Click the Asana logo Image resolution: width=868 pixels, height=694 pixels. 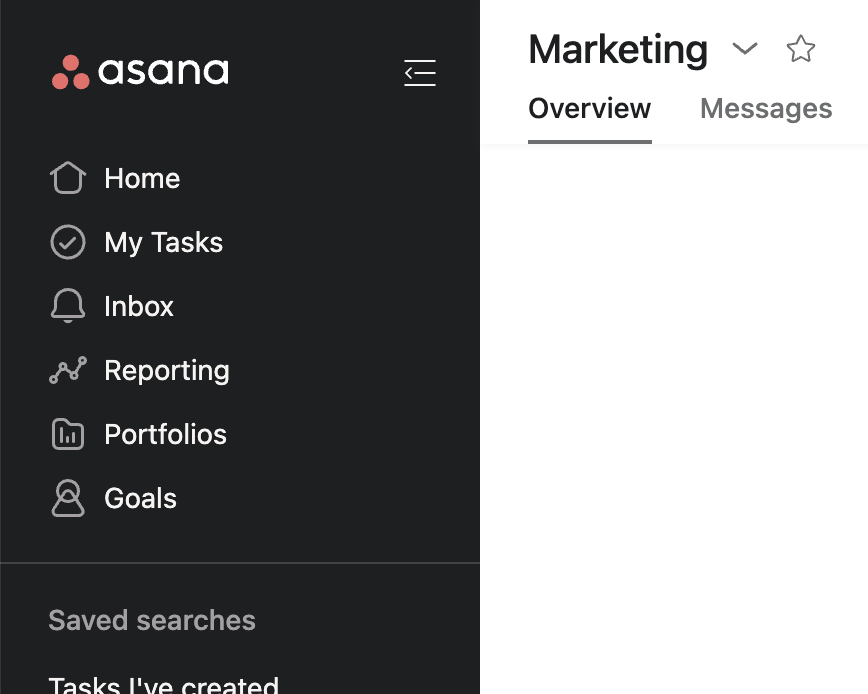(140, 72)
